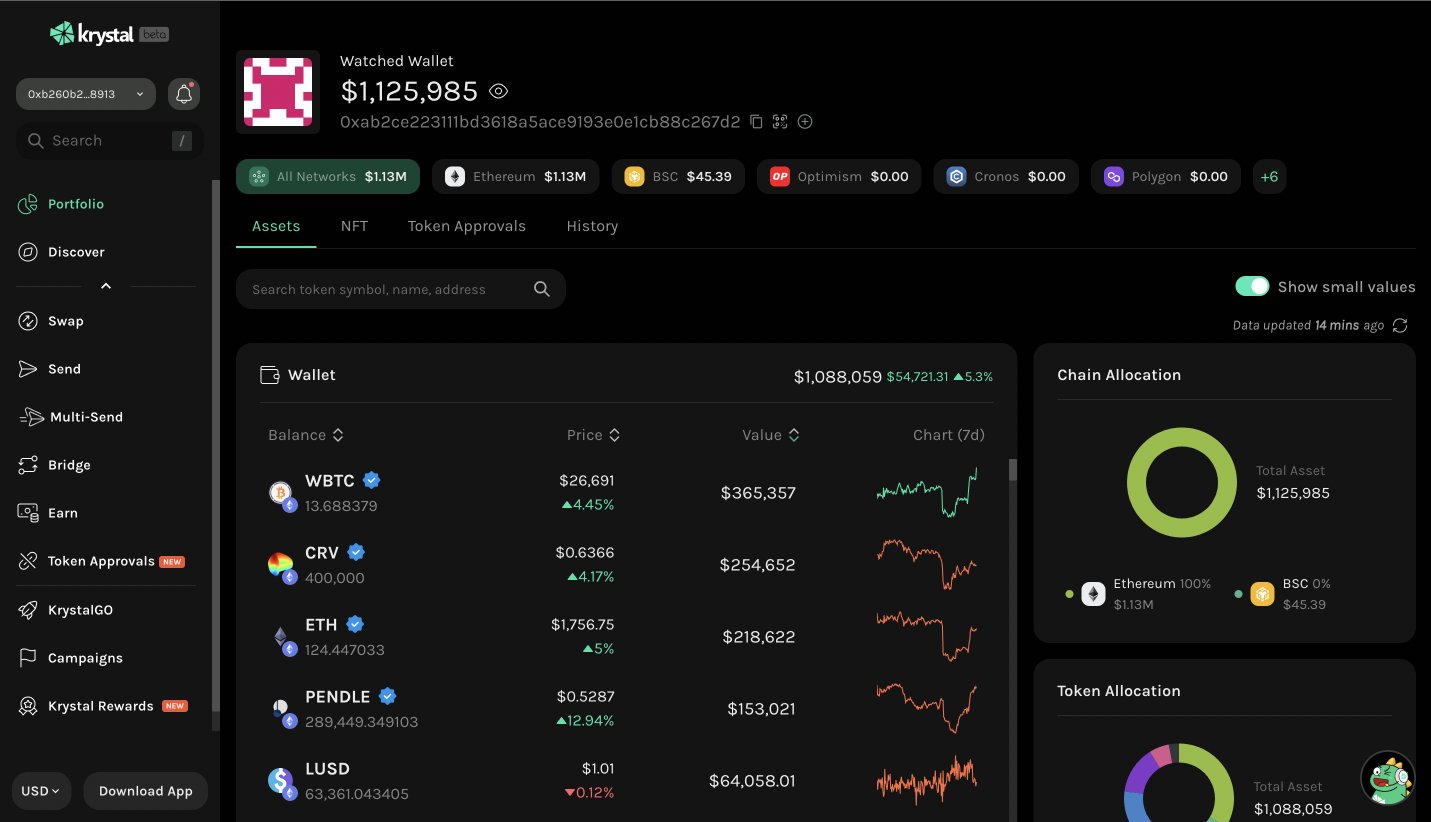The height and width of the screenshot is (822, 1431).
Task: Open Token Approvals in sidebar
Action: [102, 561]
